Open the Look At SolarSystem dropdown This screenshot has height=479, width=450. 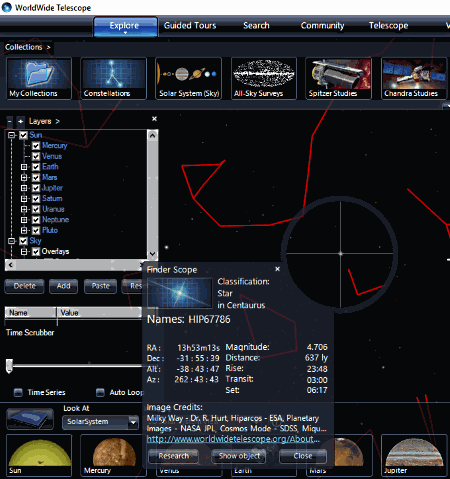pyautogui.click(x=100, y=422)
